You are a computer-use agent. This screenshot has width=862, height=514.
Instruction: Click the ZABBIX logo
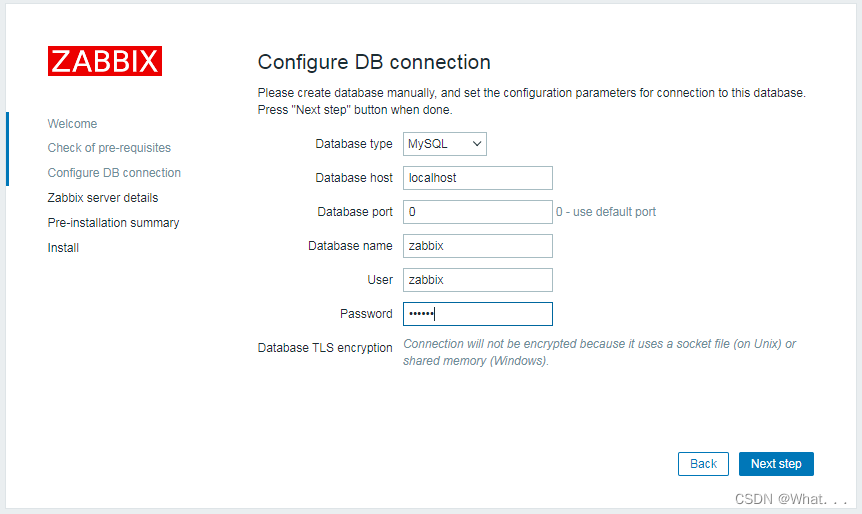point(104,61)
